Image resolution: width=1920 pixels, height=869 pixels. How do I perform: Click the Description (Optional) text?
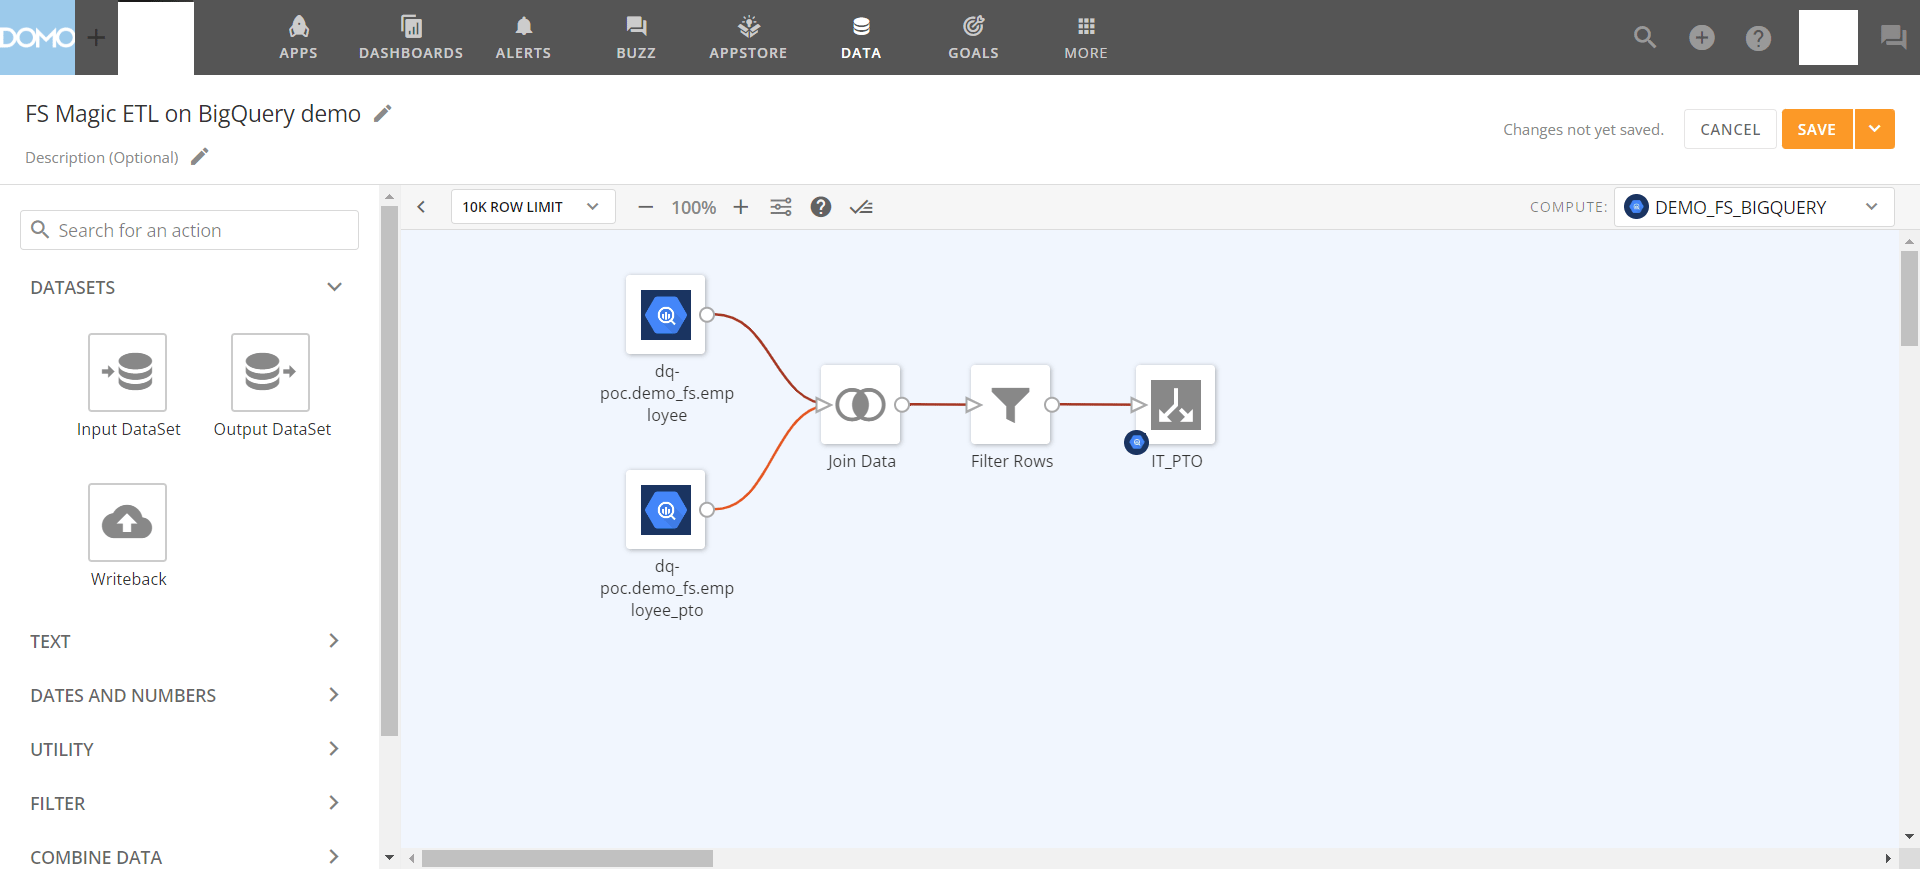click(102, 157)
